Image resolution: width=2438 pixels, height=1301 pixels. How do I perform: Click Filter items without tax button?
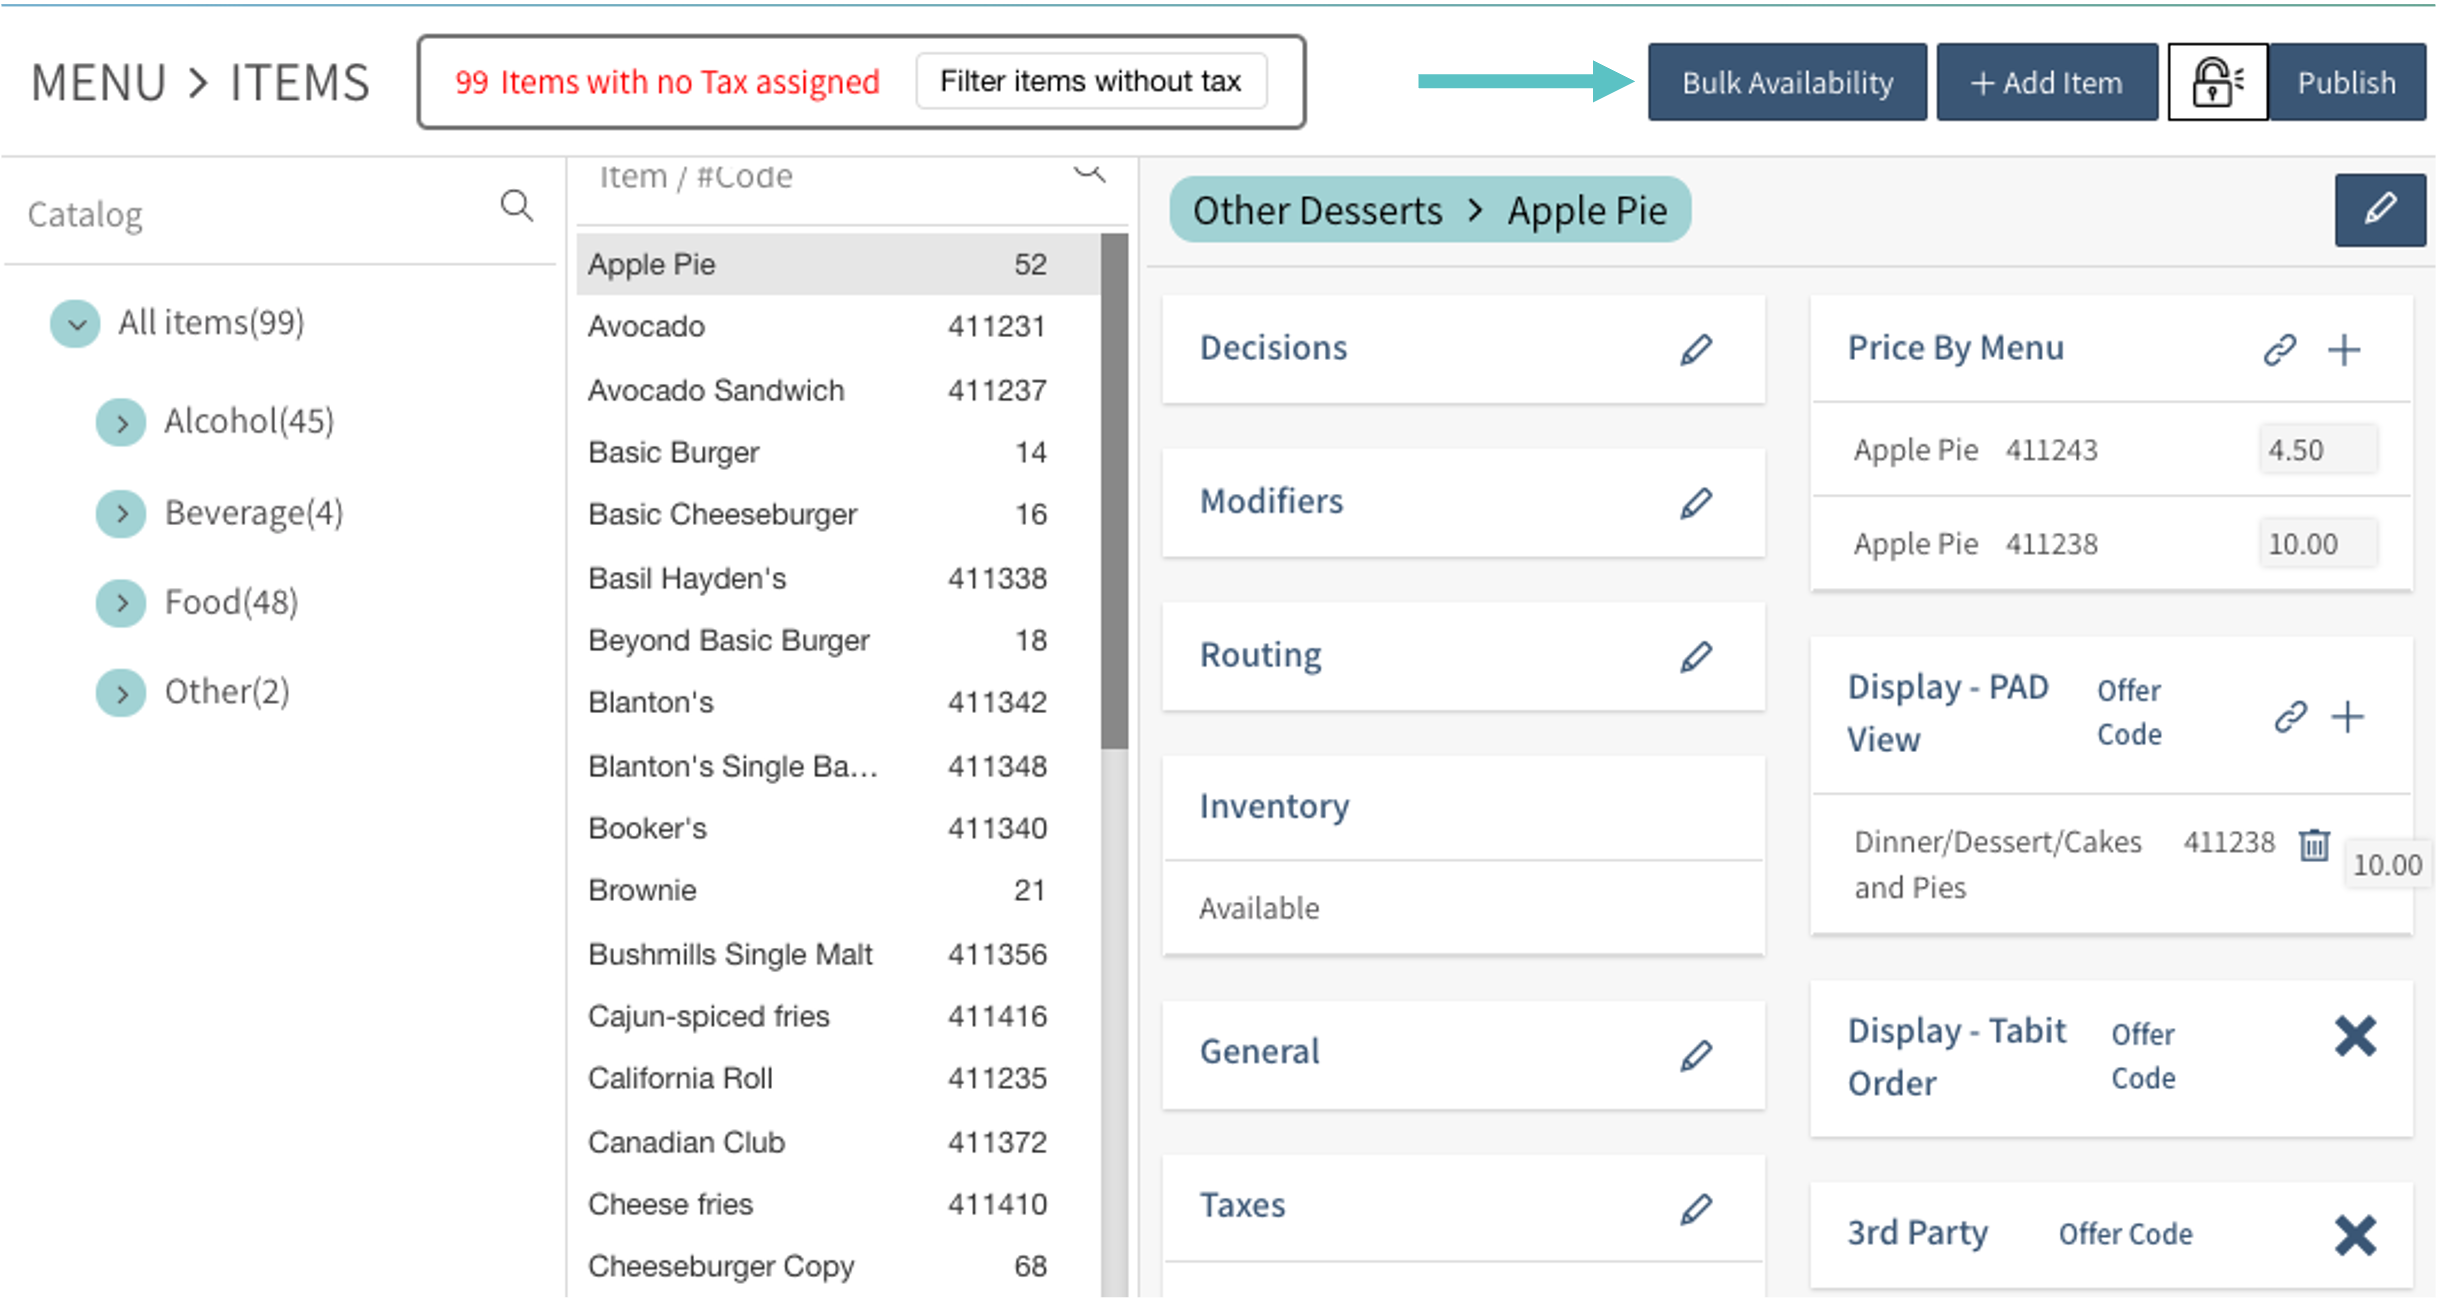(1090, 81)
